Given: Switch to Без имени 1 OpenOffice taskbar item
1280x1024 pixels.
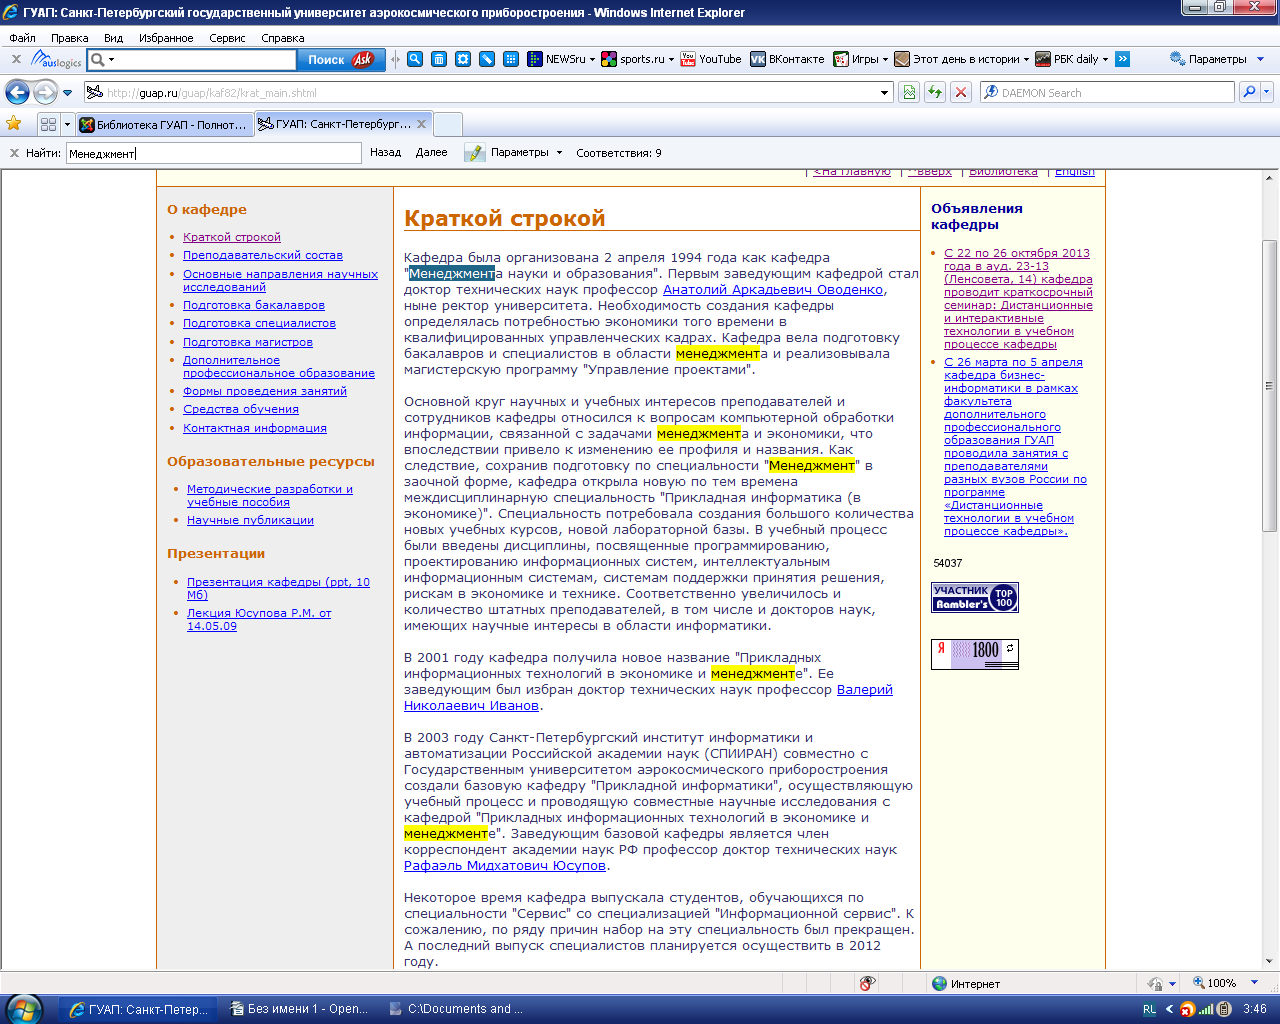Looking at the screenshot, I should tap(299, 1009).
